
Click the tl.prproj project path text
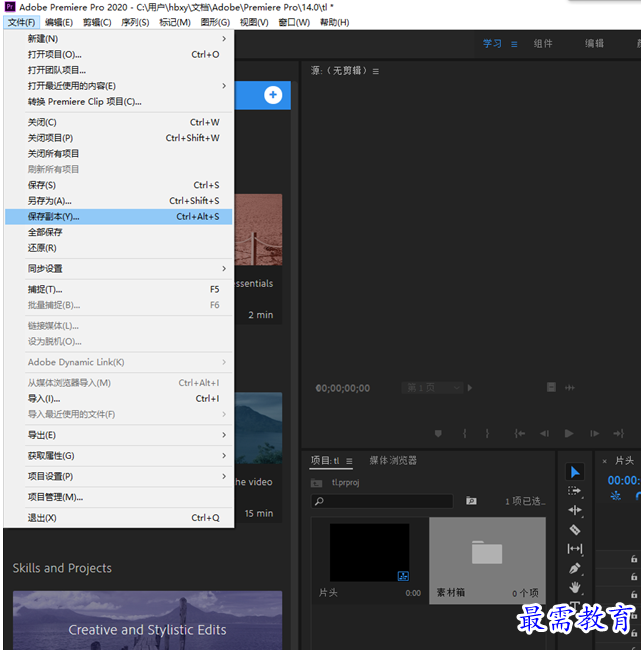click(x=345, y=483)
